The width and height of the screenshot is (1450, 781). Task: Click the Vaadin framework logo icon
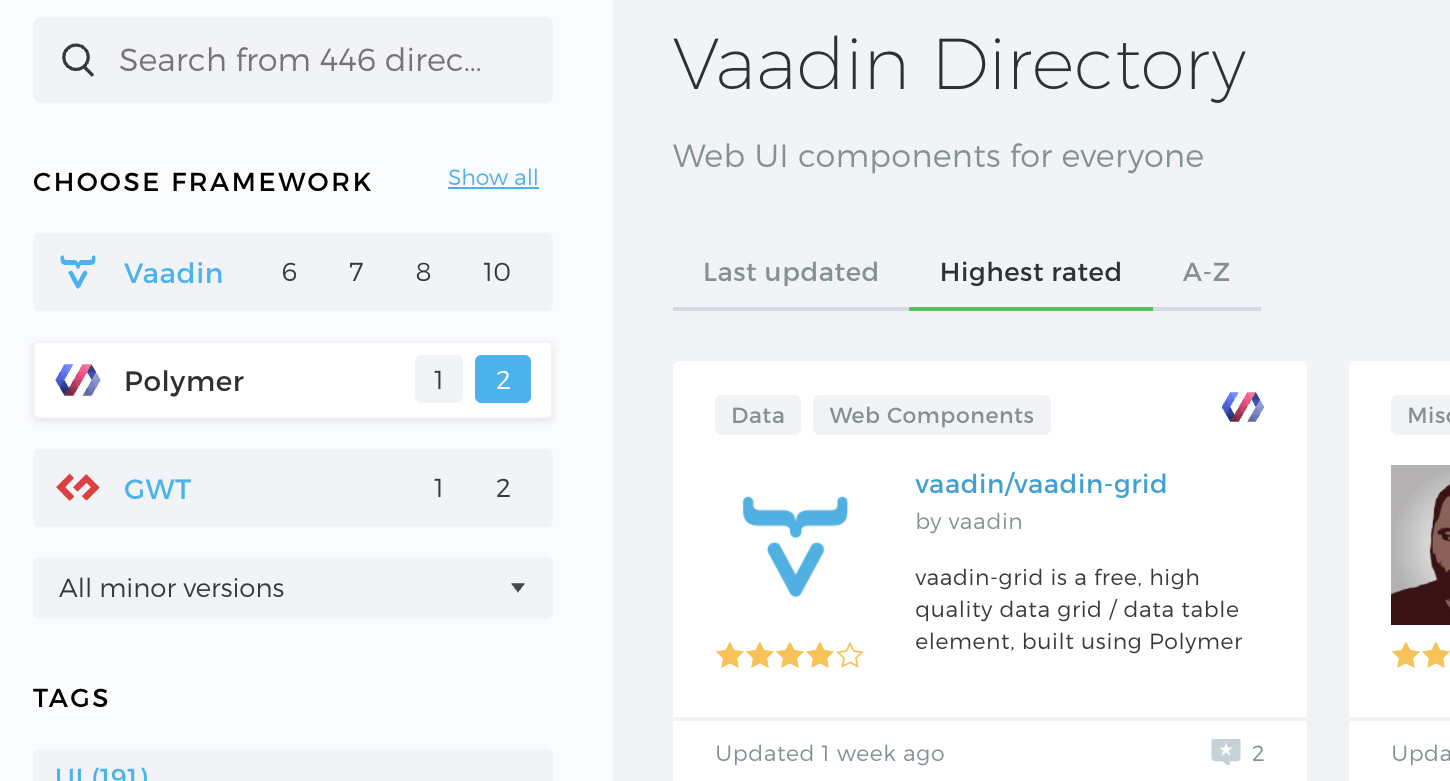(77, 272)
